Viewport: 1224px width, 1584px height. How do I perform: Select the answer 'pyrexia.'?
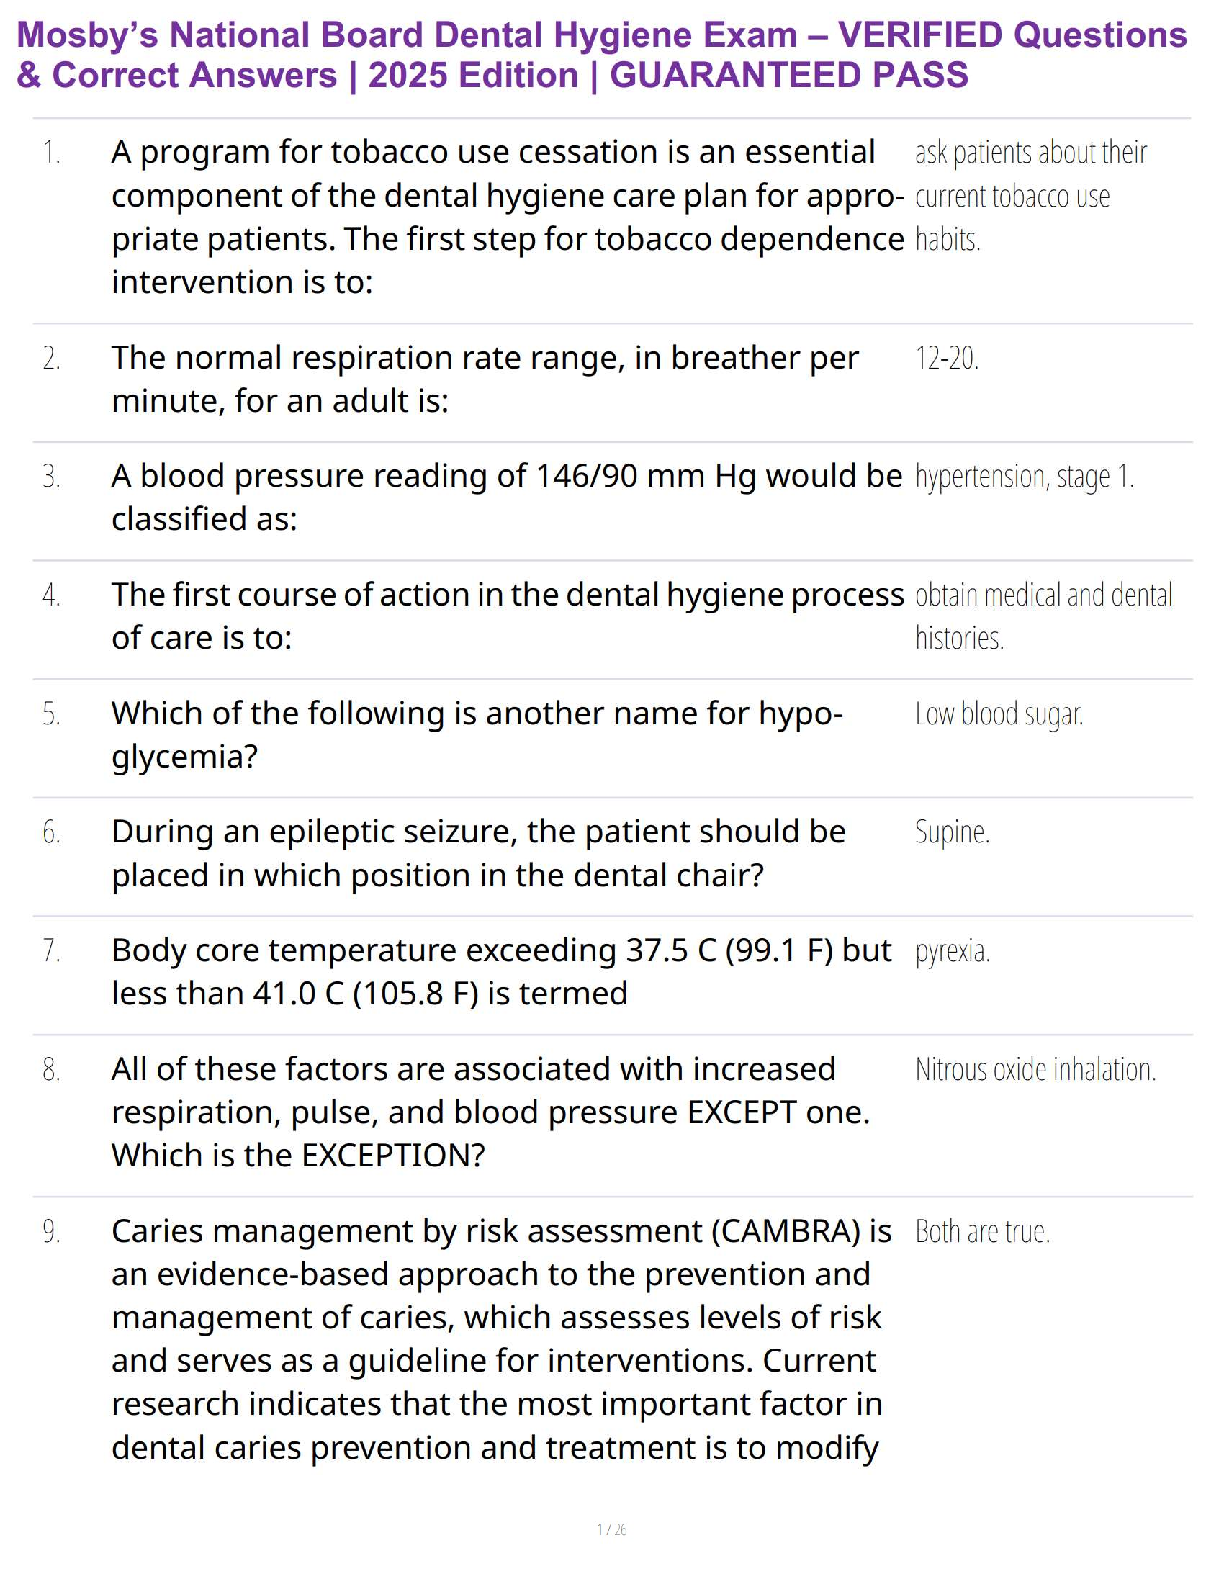coord(952,951)
